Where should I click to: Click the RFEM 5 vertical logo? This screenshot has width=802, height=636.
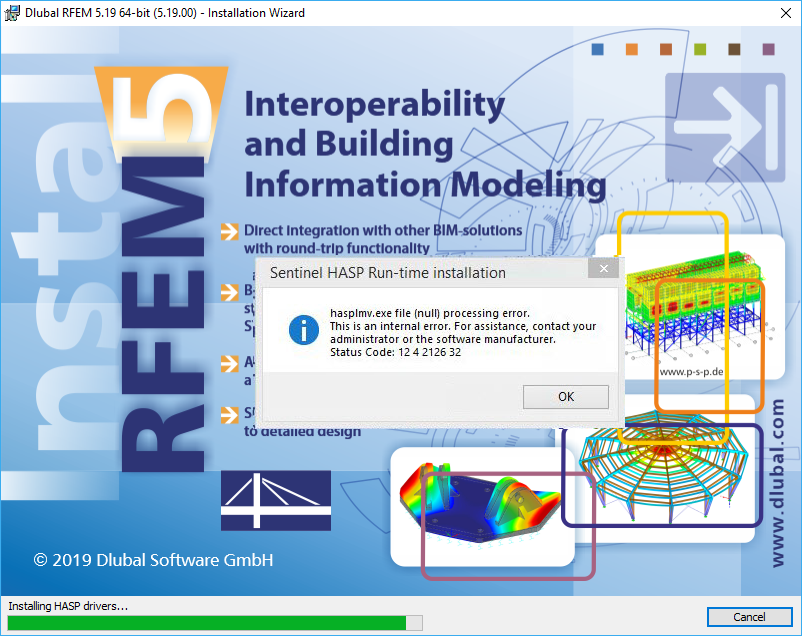click(x=162, y=269)
